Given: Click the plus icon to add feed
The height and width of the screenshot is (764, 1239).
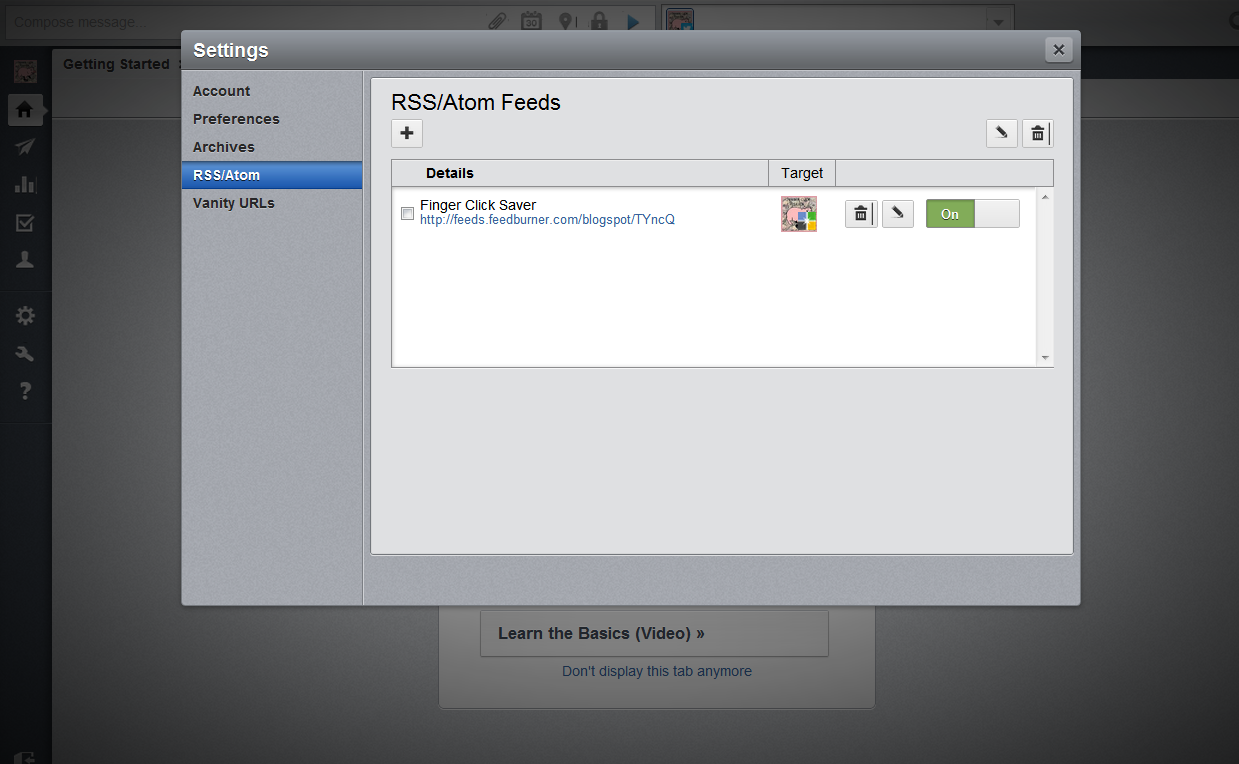Looking at the screenshot, I should point(407,133).
